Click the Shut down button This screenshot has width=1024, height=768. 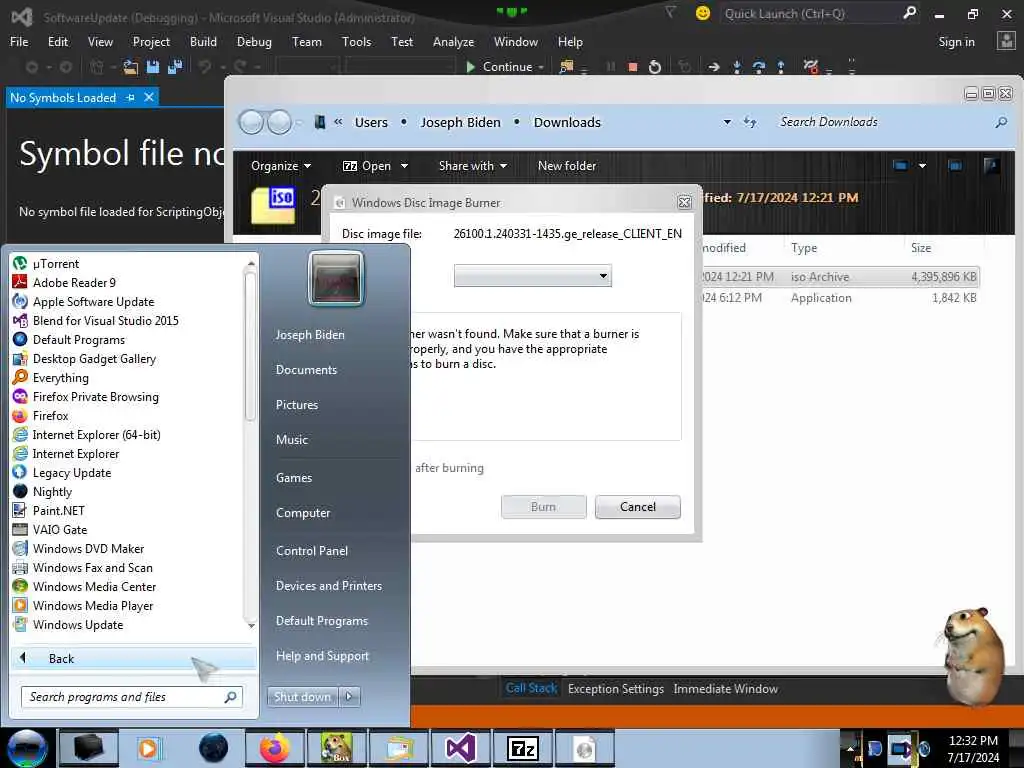coord(302,696)
